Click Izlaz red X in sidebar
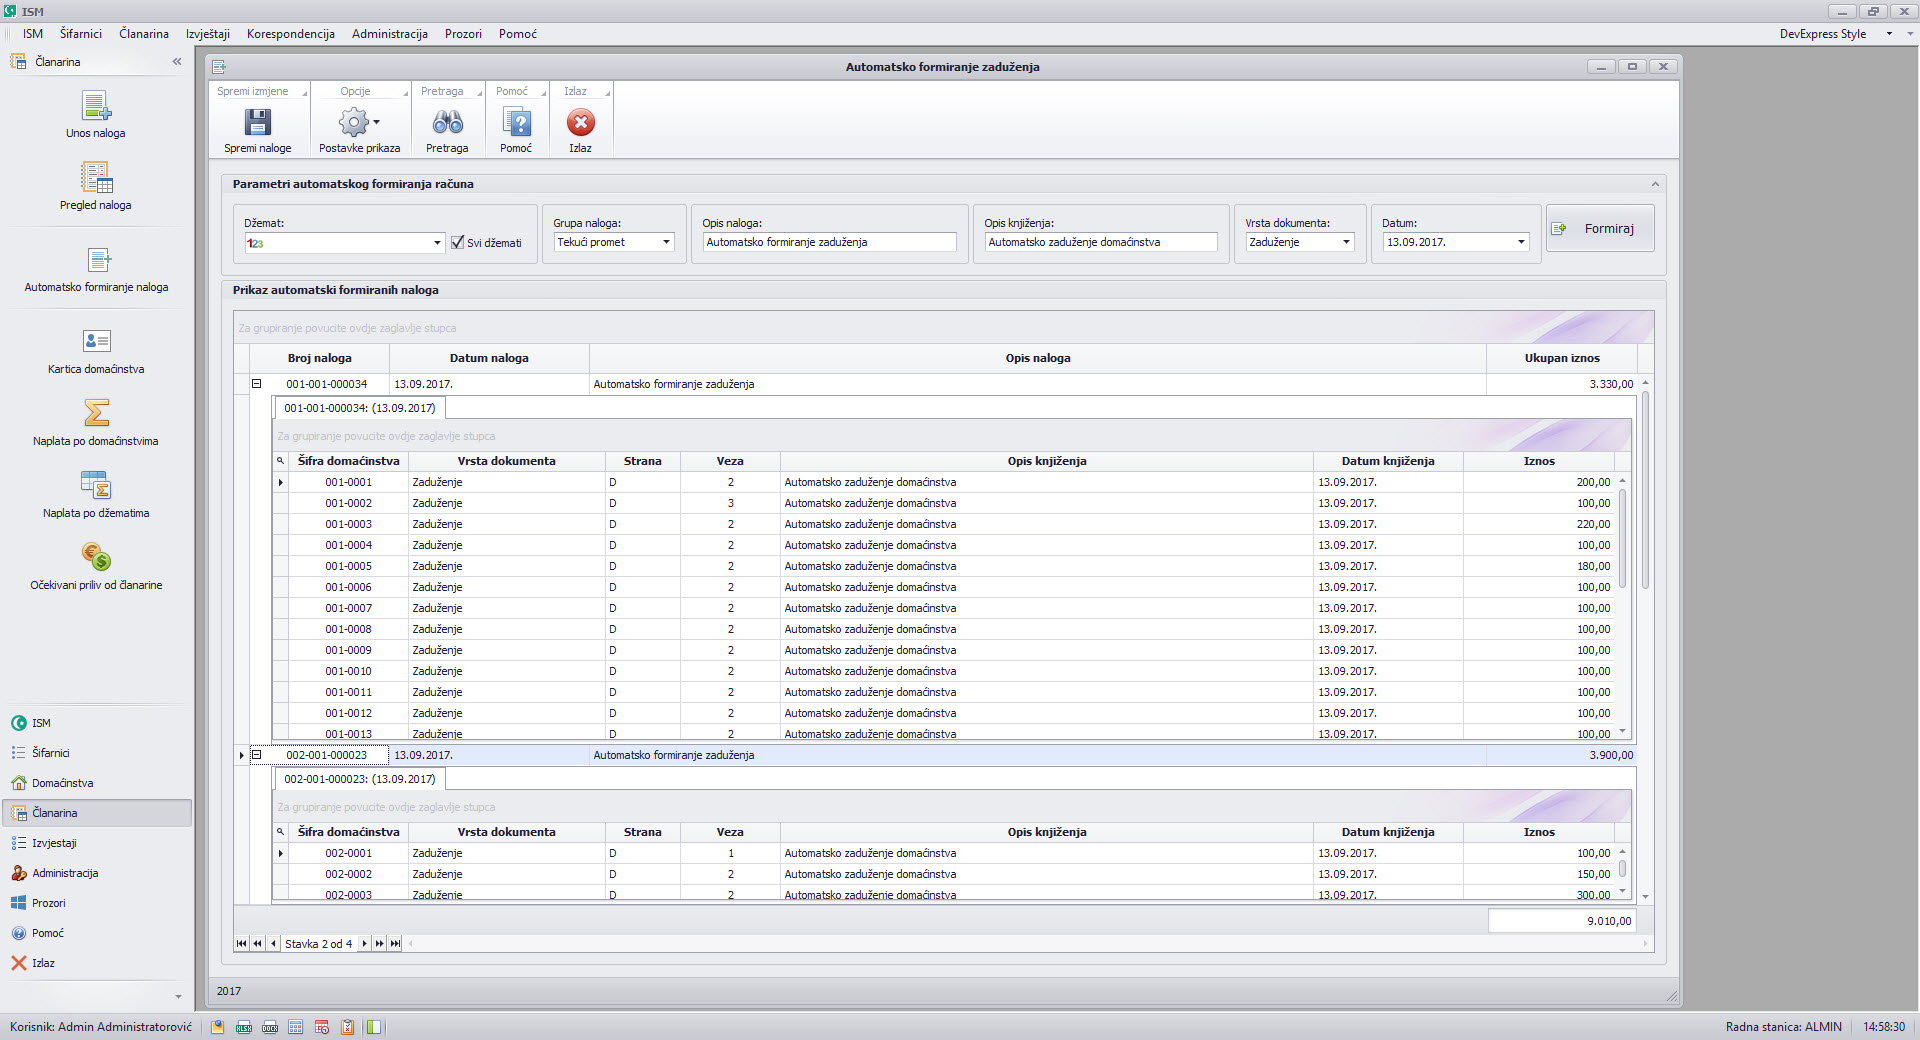Image resolution: width=1920 pixels, height=1040 pixels. coord(19,963)
